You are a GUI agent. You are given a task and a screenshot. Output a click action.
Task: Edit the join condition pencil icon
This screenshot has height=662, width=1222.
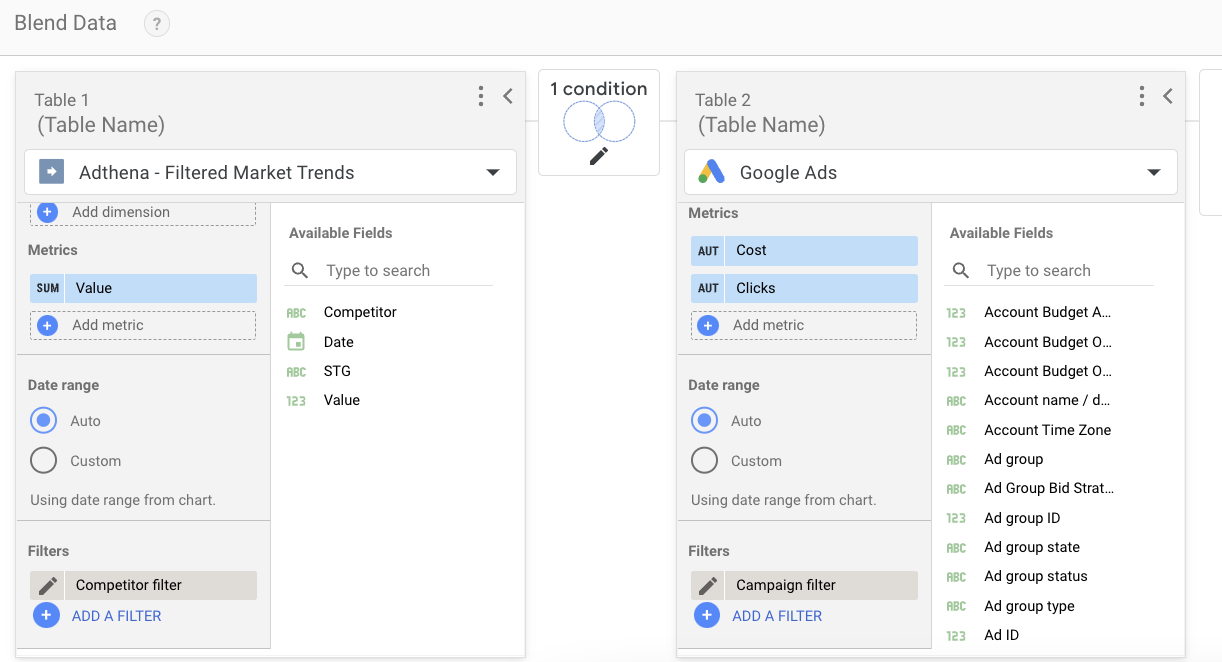[599, 156]
